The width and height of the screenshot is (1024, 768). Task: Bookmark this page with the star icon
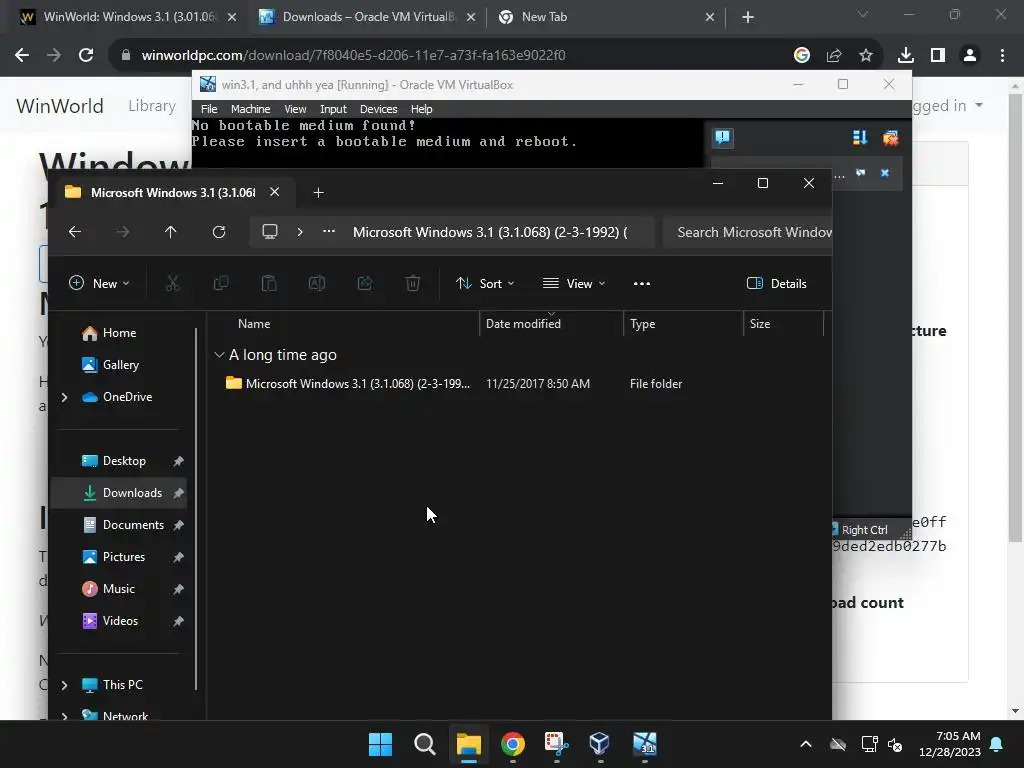tap(865, 55)
